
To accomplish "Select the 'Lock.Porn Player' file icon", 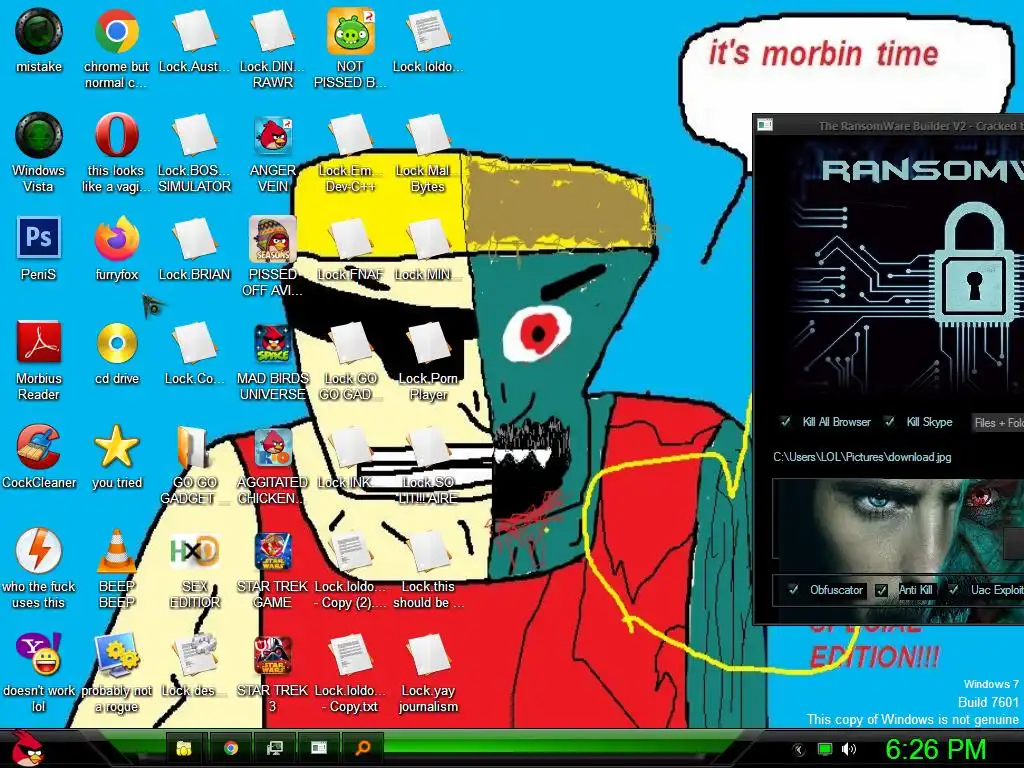I will coord(428,342).
